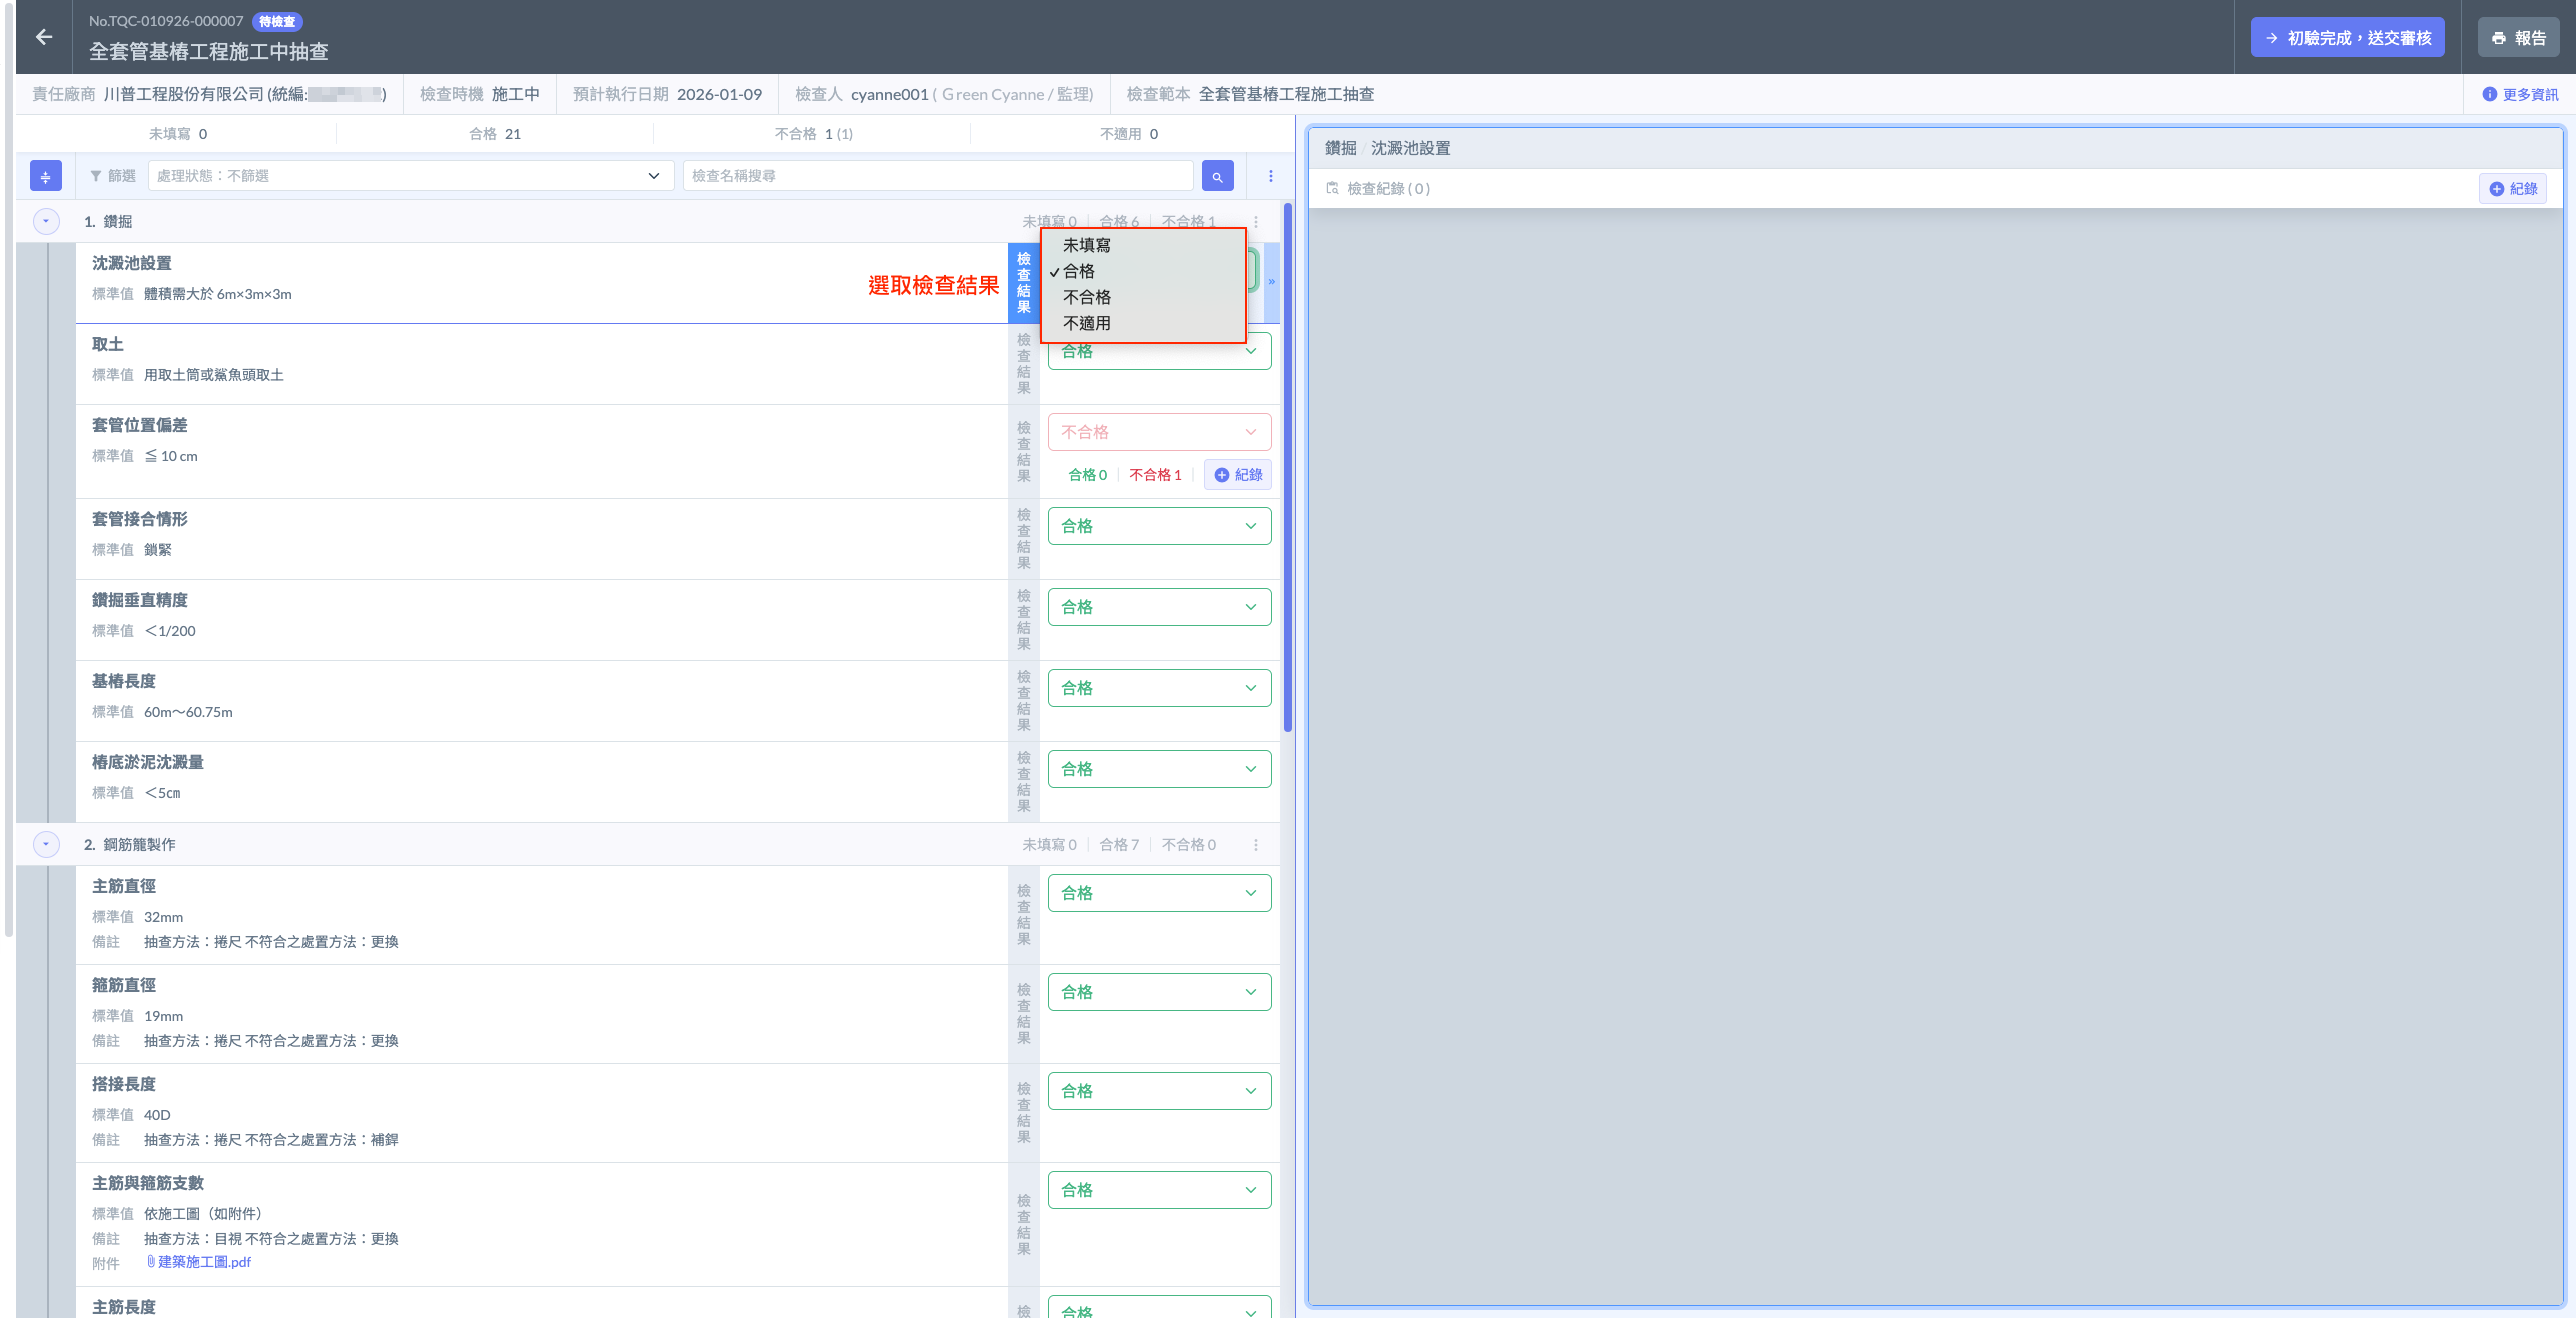The width and height of the screenshot is (2576, 1318).
Task: Click 更多資訊 info icon link
Action: click(2519, 94)
